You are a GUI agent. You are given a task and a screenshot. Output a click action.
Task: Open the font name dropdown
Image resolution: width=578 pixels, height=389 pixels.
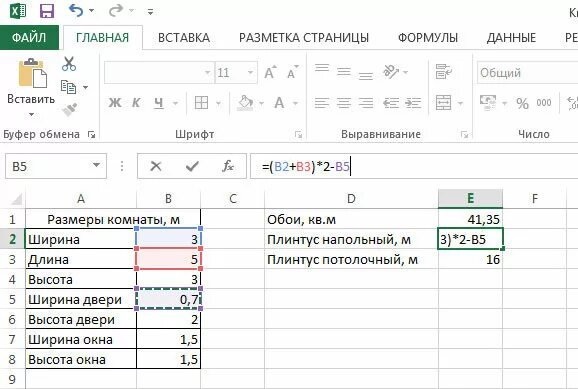click(x=208, y=72)
